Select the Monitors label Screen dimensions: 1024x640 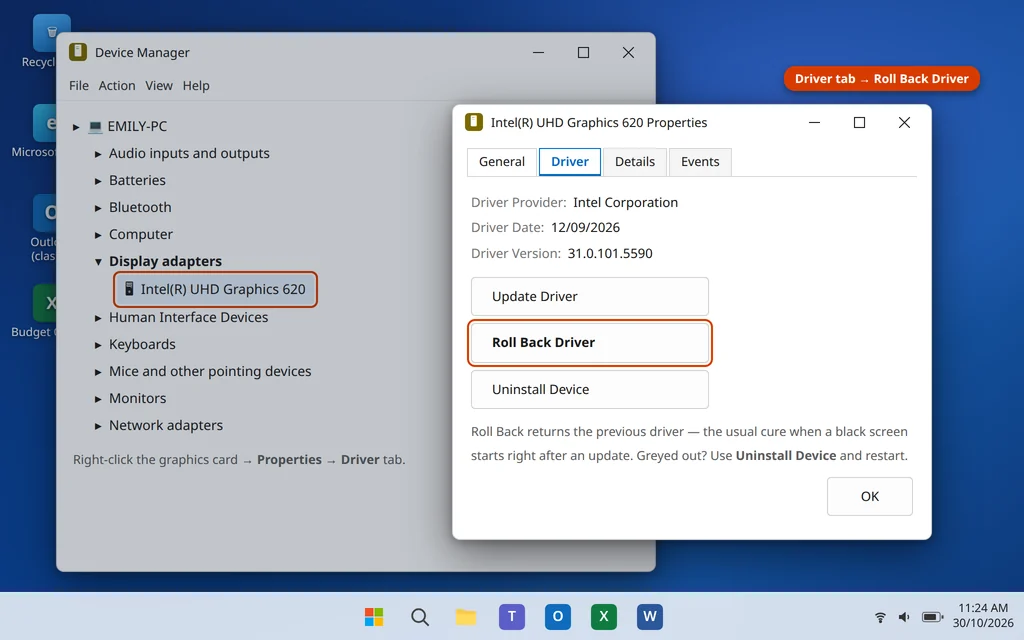(x=138, y=398)
